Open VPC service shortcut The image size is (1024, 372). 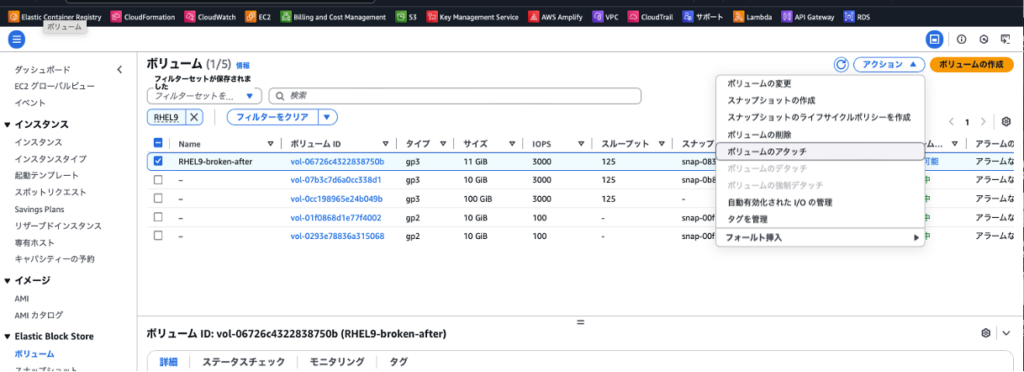click(x=605, y=17)
